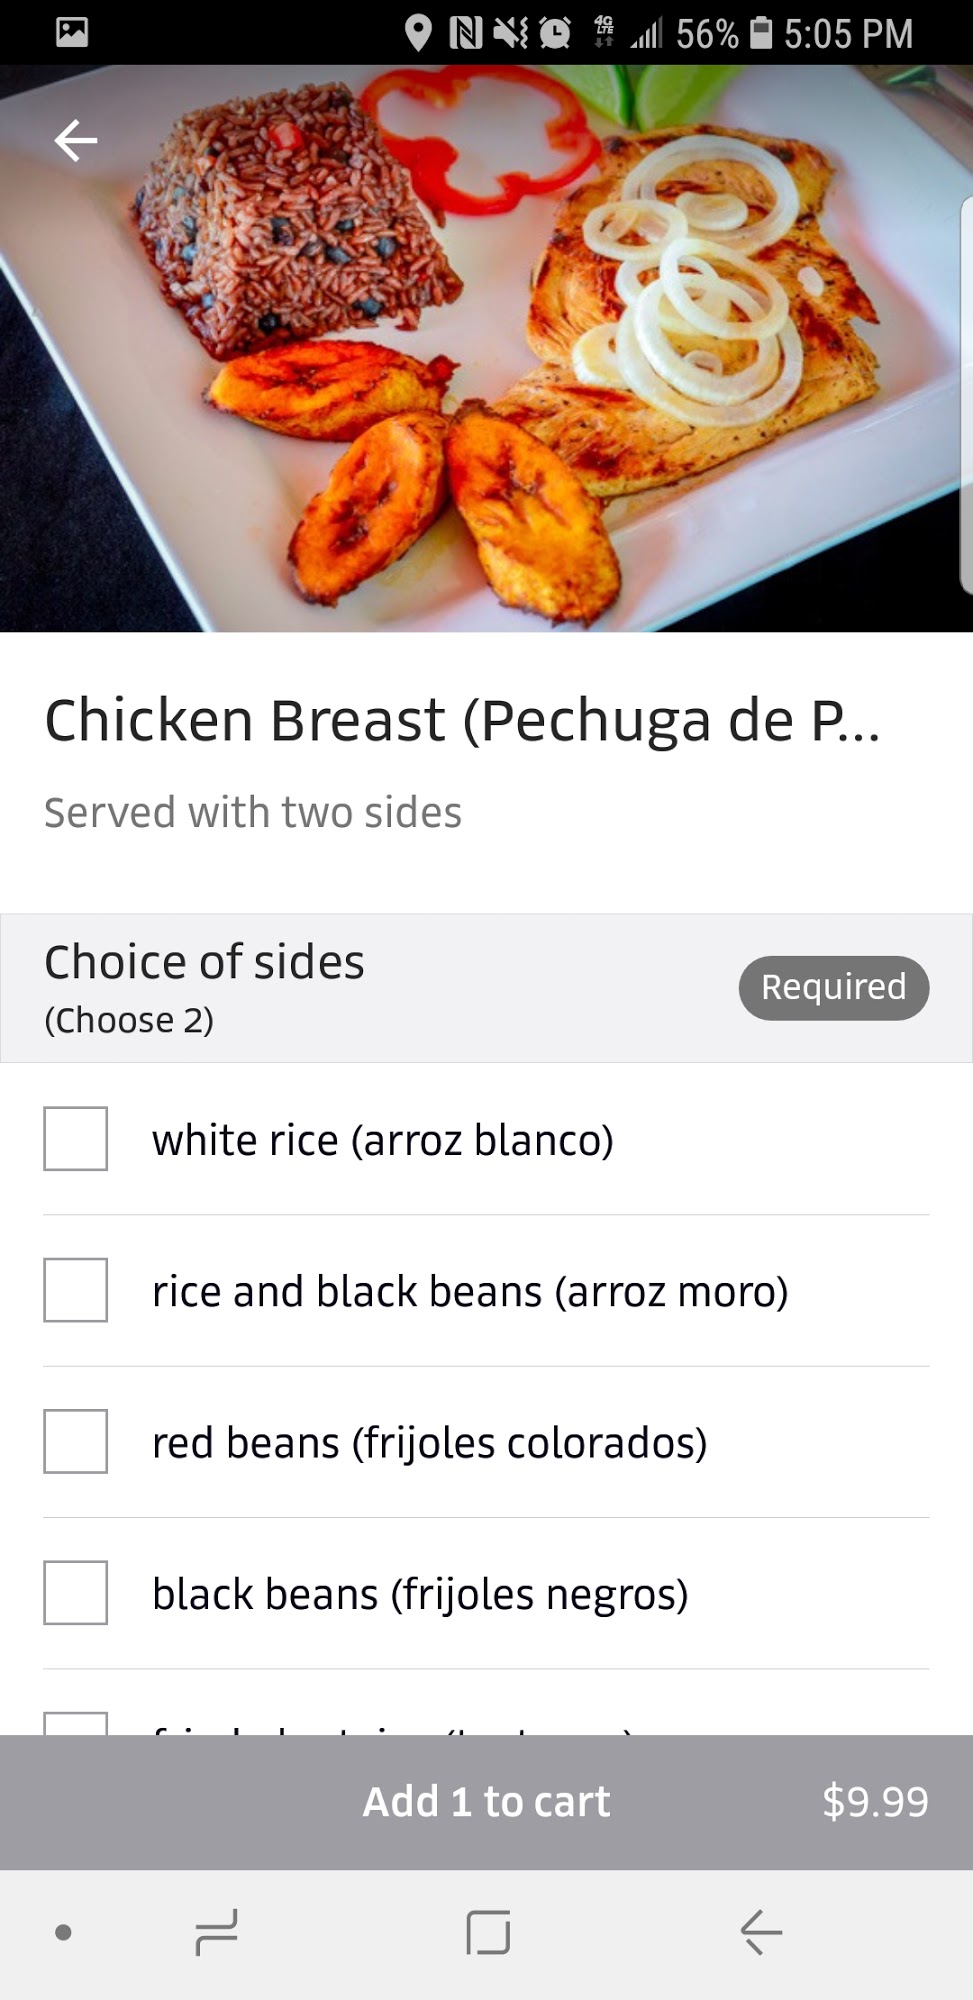Tap the Required badge
The width and height of the screenshot is (973, 2000).
coord(833,987)
